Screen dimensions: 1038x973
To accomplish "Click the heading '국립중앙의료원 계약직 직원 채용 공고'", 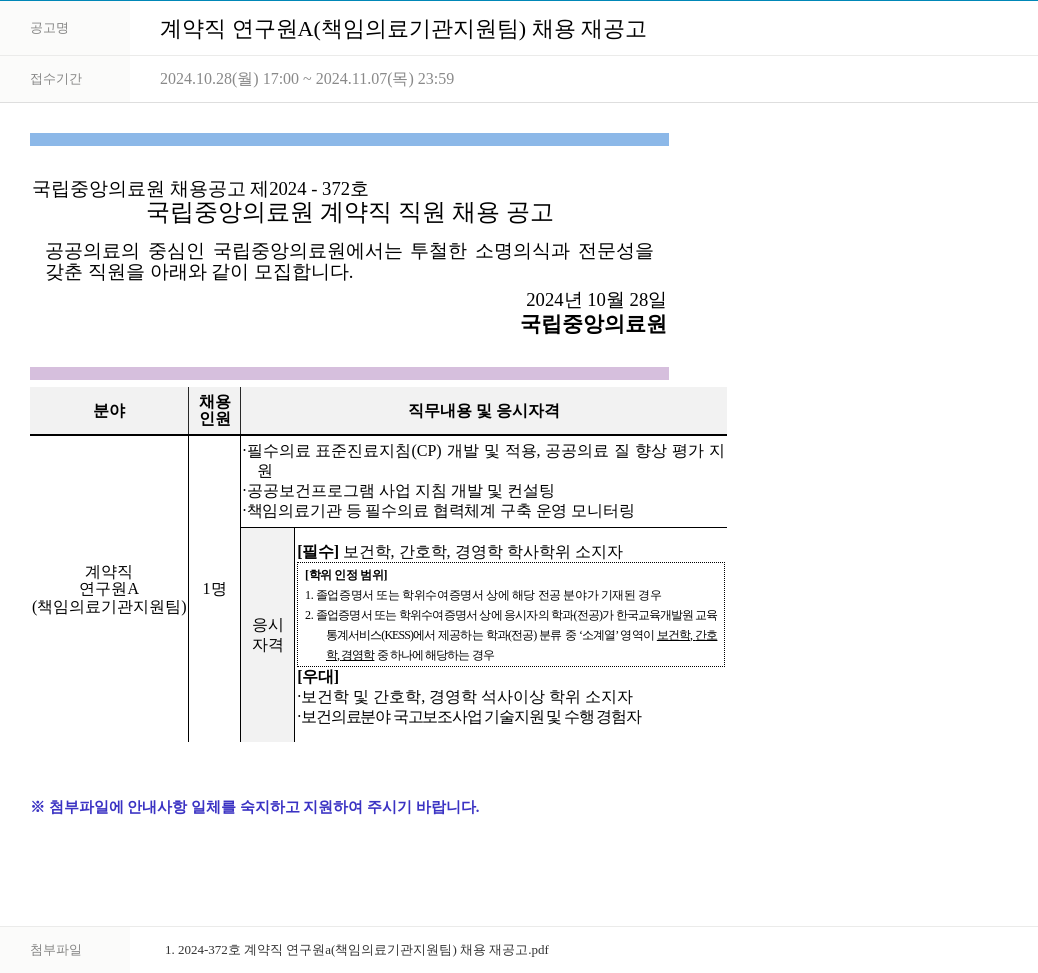I will pyautogui.click(x=350, y=212).
